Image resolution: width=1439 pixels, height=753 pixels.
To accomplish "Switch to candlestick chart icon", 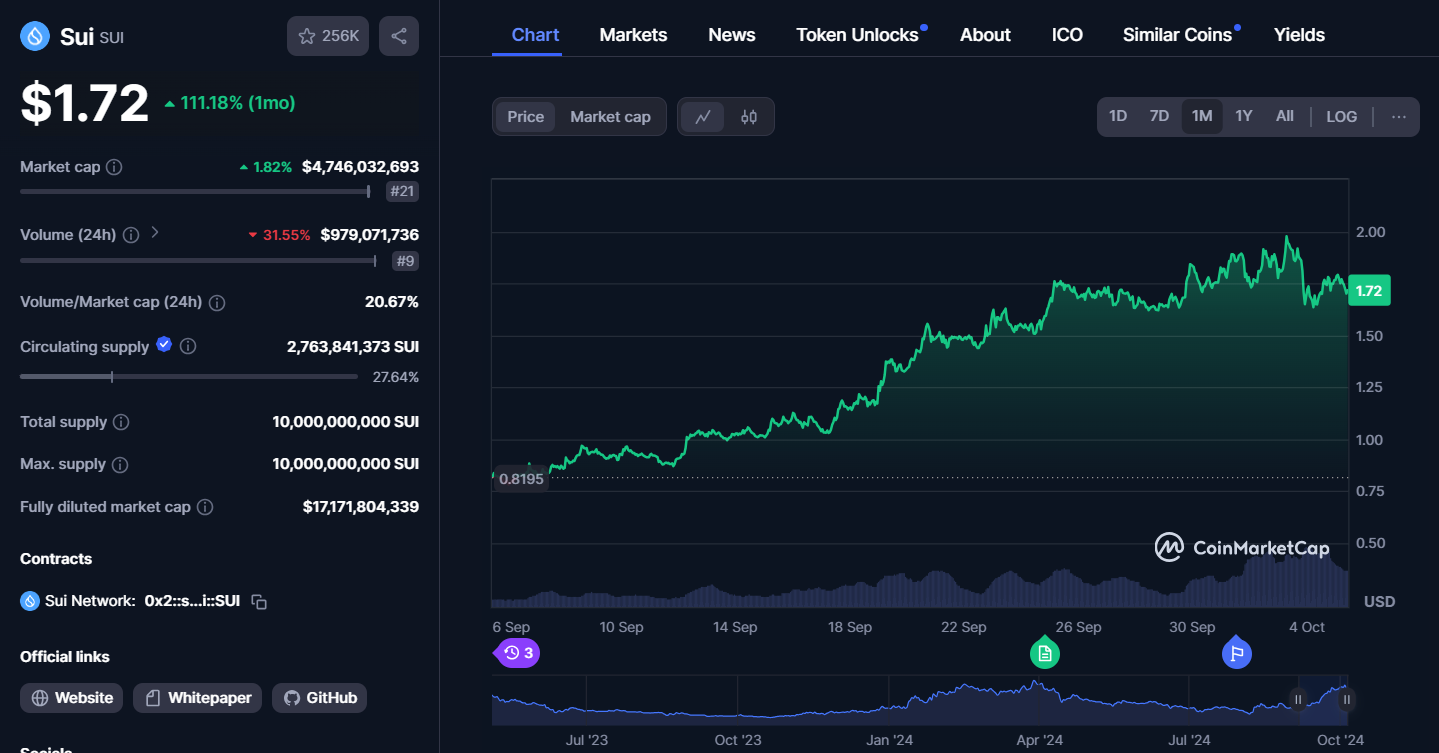I will point(749,117).
